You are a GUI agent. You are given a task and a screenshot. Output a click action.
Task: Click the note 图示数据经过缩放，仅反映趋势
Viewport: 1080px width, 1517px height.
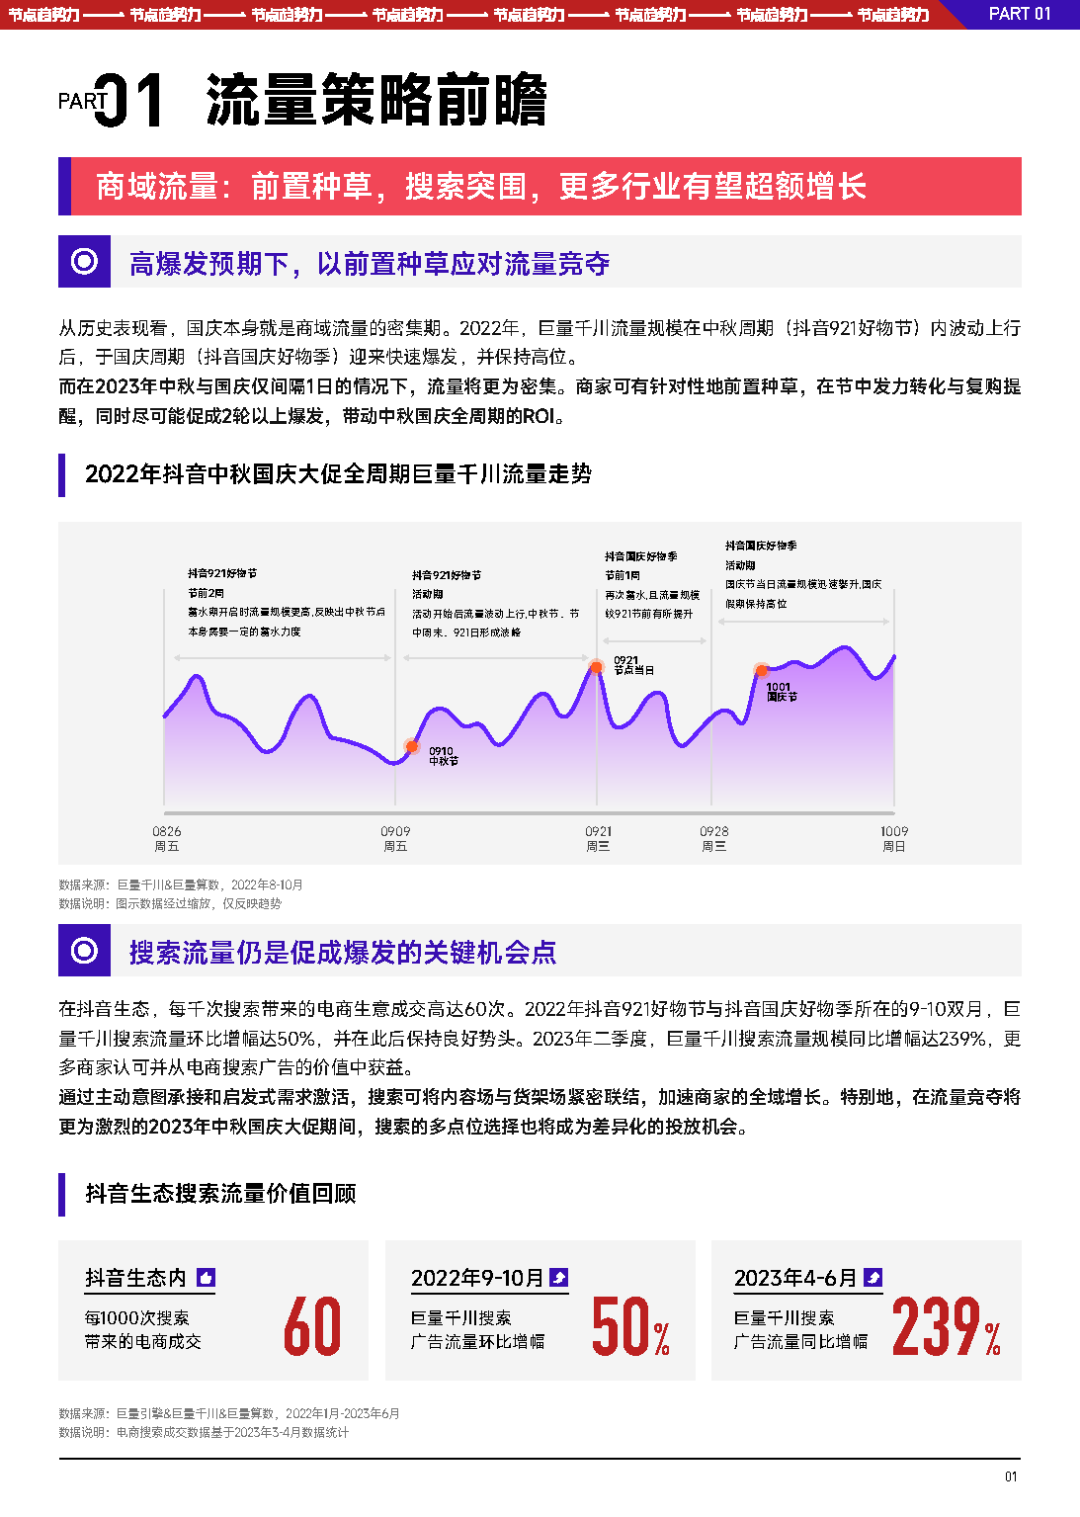(x=170, y=903)
